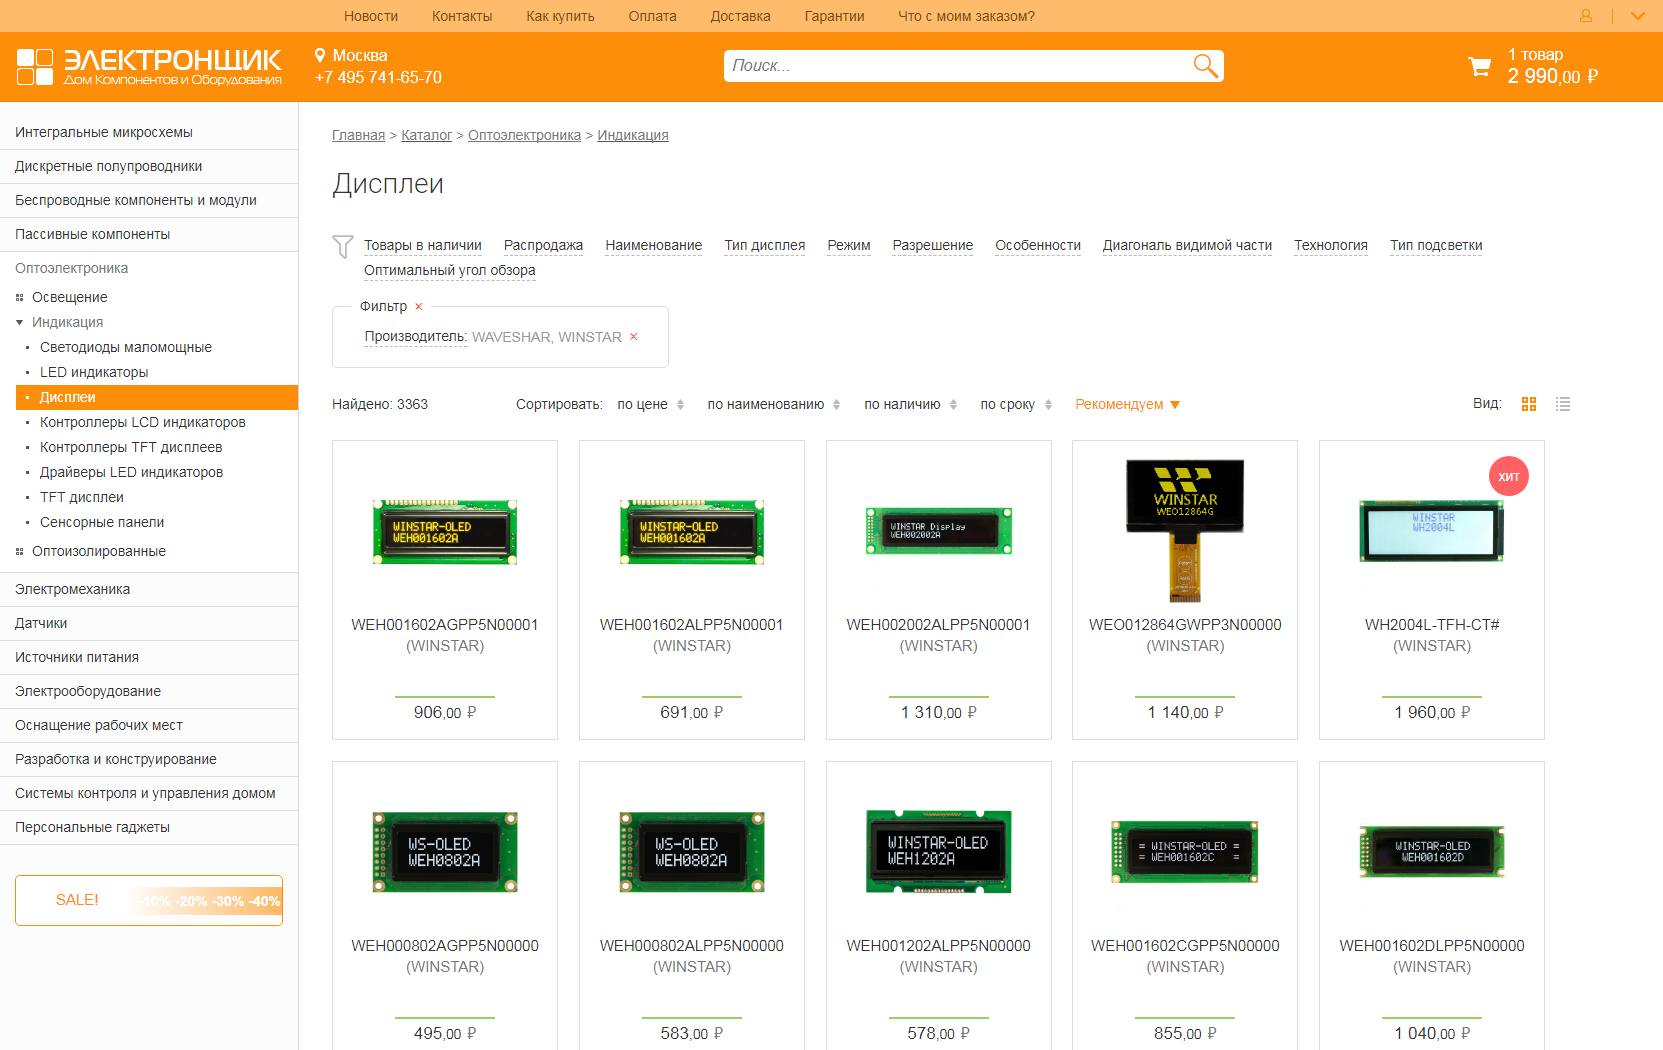Open the WH2004L-TFH-CT# product title

click(x=1432, y=625)
